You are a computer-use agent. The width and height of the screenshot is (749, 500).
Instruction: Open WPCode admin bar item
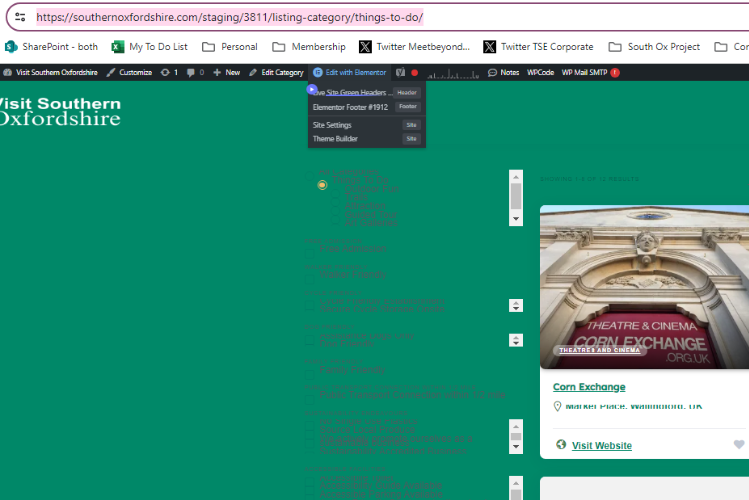click(540, 73)
